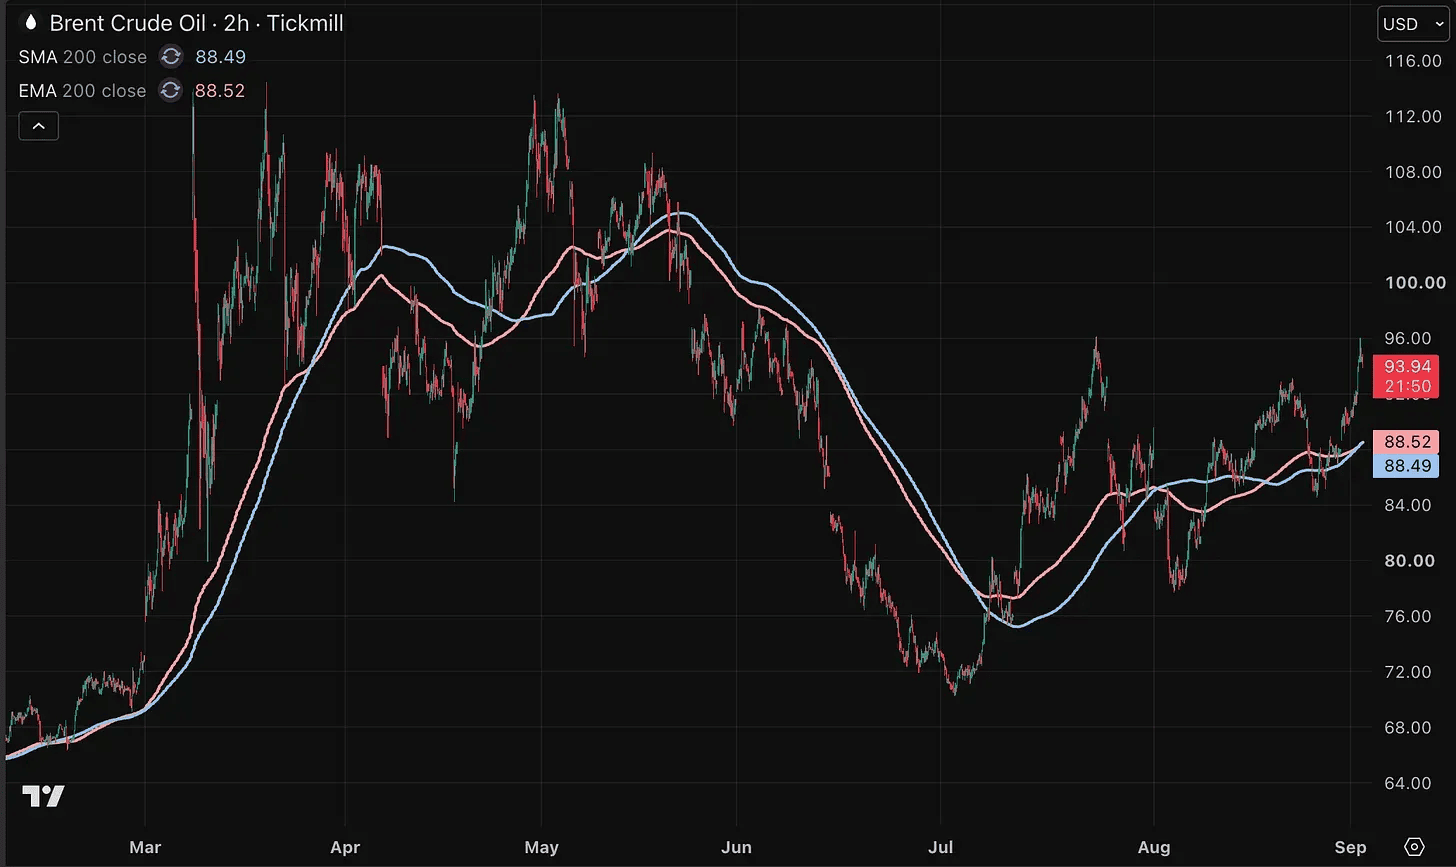This screenshot has width=1456, height=867.
Task: Click the 76.00 price axis label
Action: coord(1407,616)
